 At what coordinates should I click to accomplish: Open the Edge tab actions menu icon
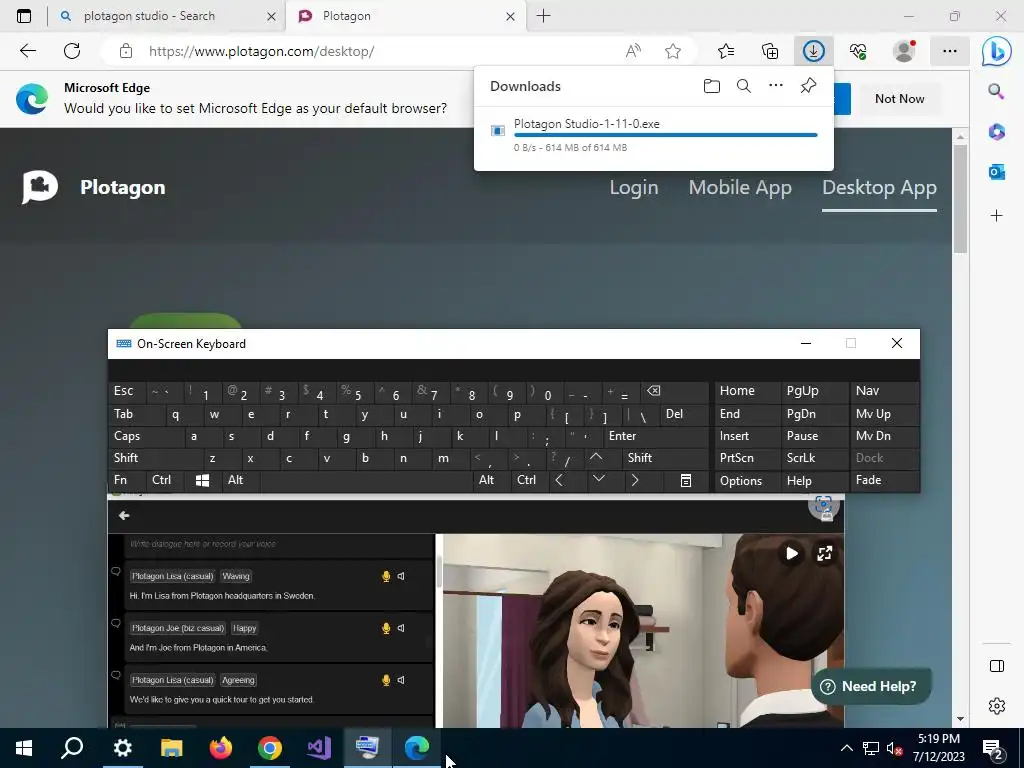coord(24,16)
